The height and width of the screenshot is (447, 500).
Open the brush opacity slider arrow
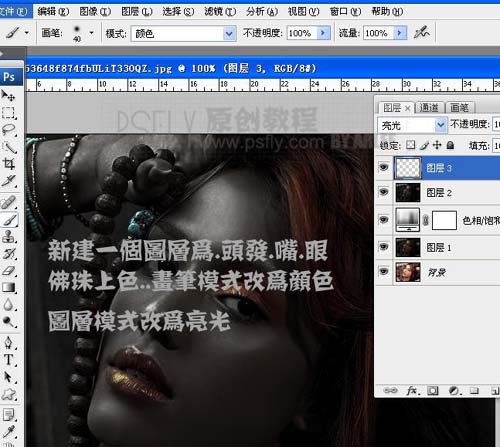pos(323,33)
